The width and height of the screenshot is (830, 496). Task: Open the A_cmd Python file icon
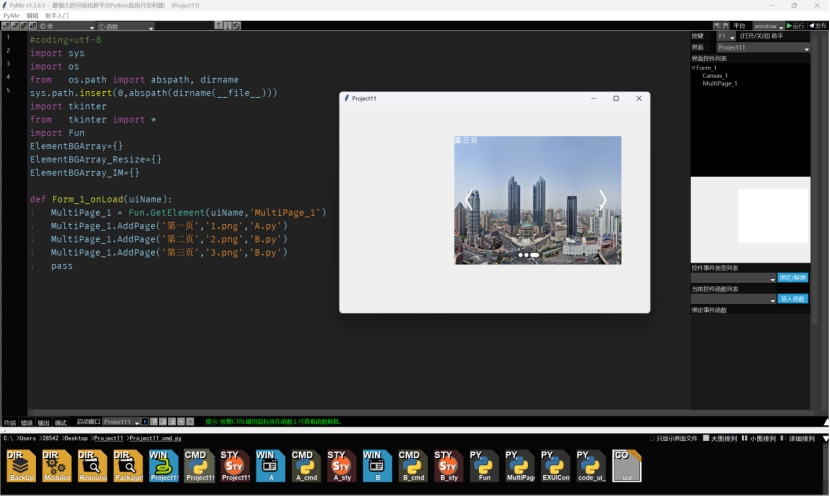click(x=306, y=466)
